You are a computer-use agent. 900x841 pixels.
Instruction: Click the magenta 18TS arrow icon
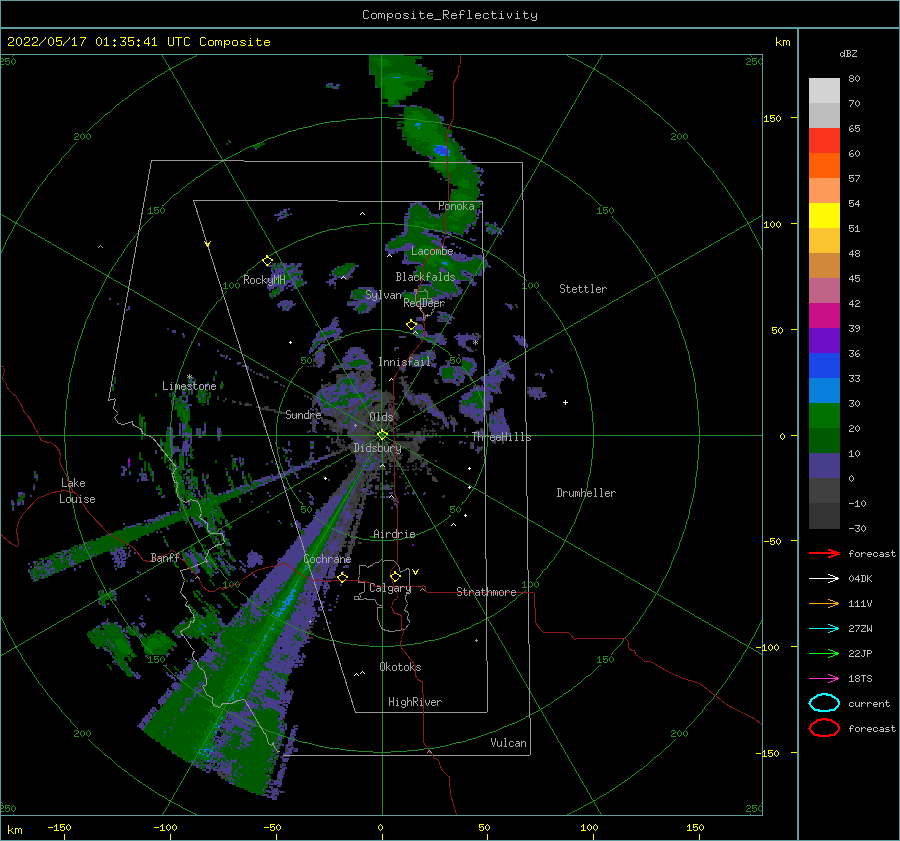click(x=824, y=679)
